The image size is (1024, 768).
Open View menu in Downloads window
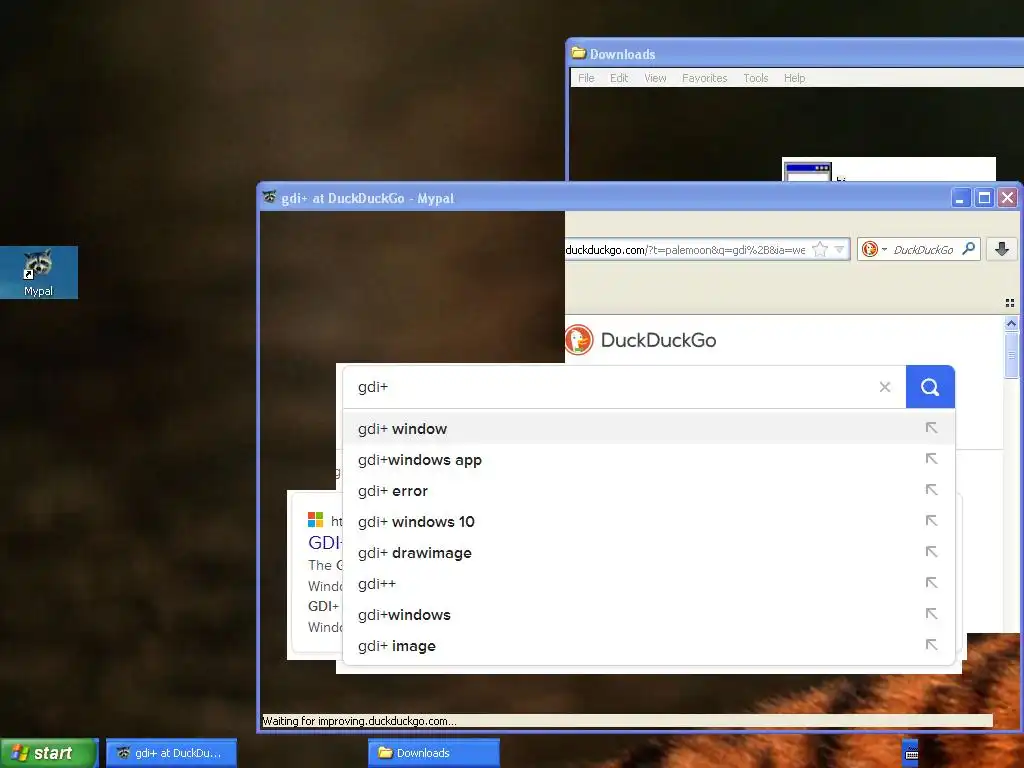[656, 78]
